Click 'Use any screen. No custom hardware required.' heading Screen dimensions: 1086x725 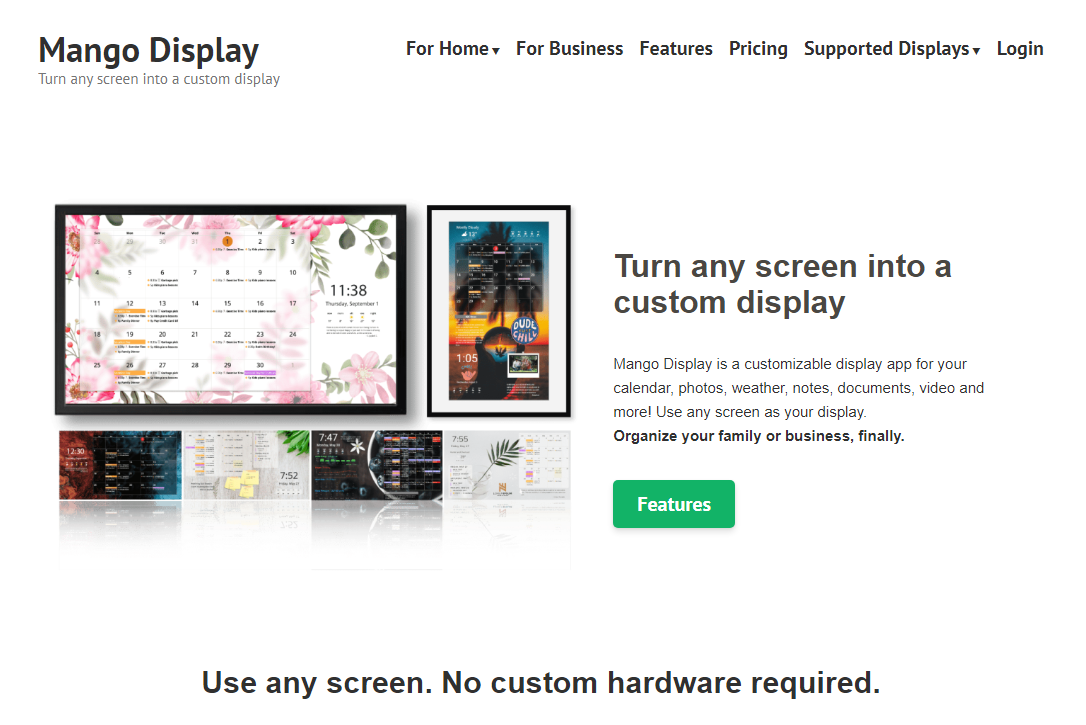click(x=541, y=683)
